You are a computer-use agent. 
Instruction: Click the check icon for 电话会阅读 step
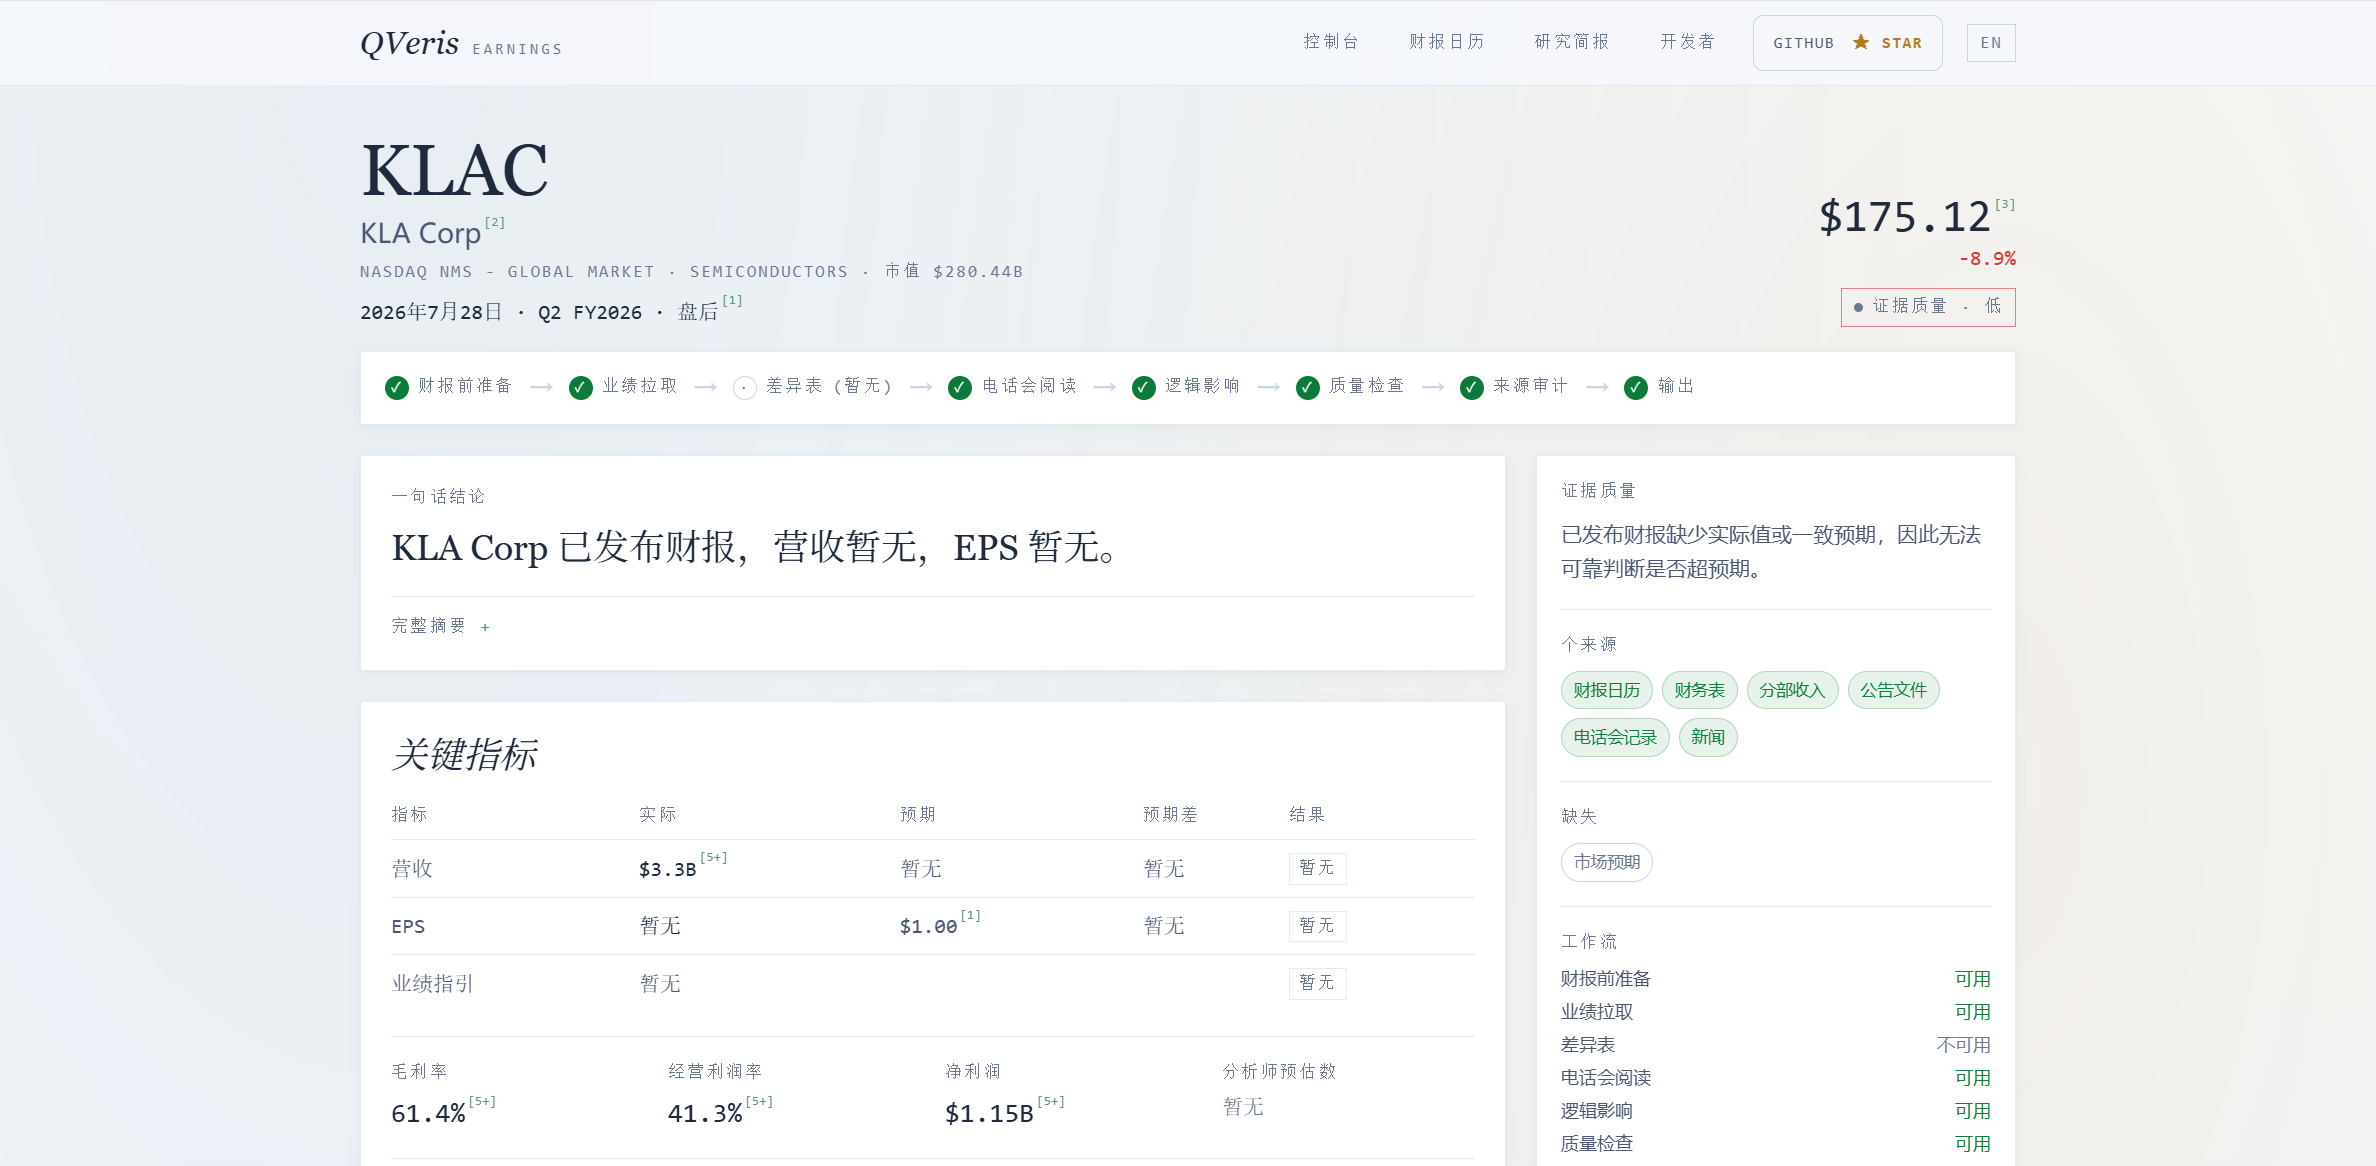(x=960, y=387)
